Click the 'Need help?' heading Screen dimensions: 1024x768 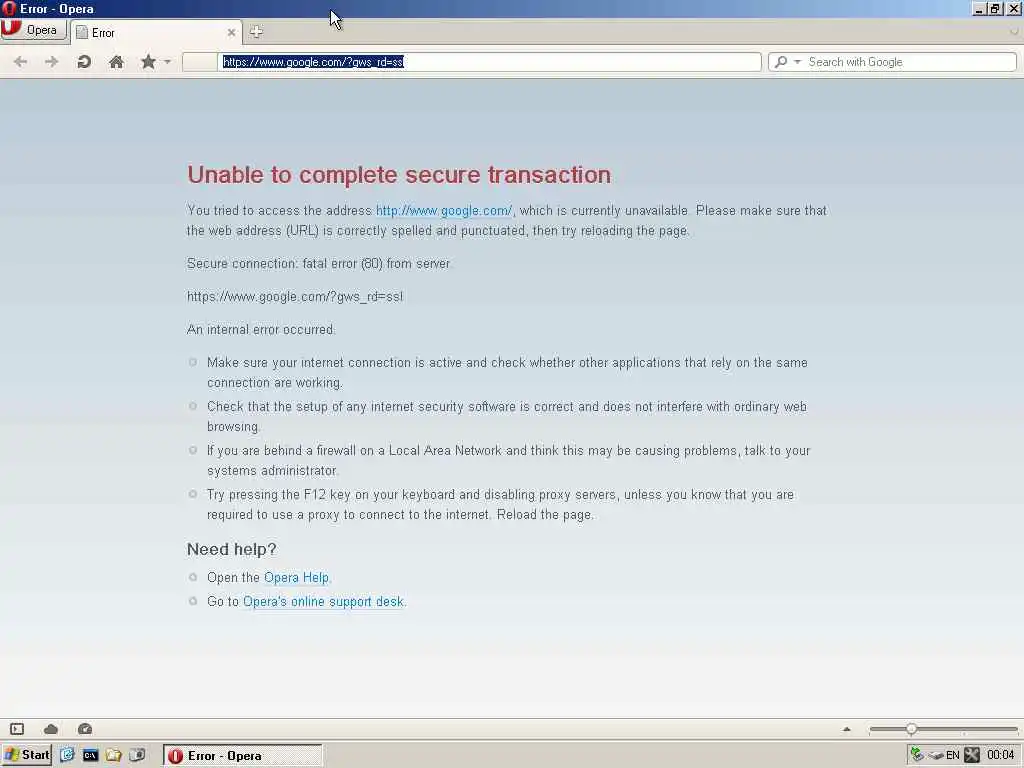coord(232,549)
